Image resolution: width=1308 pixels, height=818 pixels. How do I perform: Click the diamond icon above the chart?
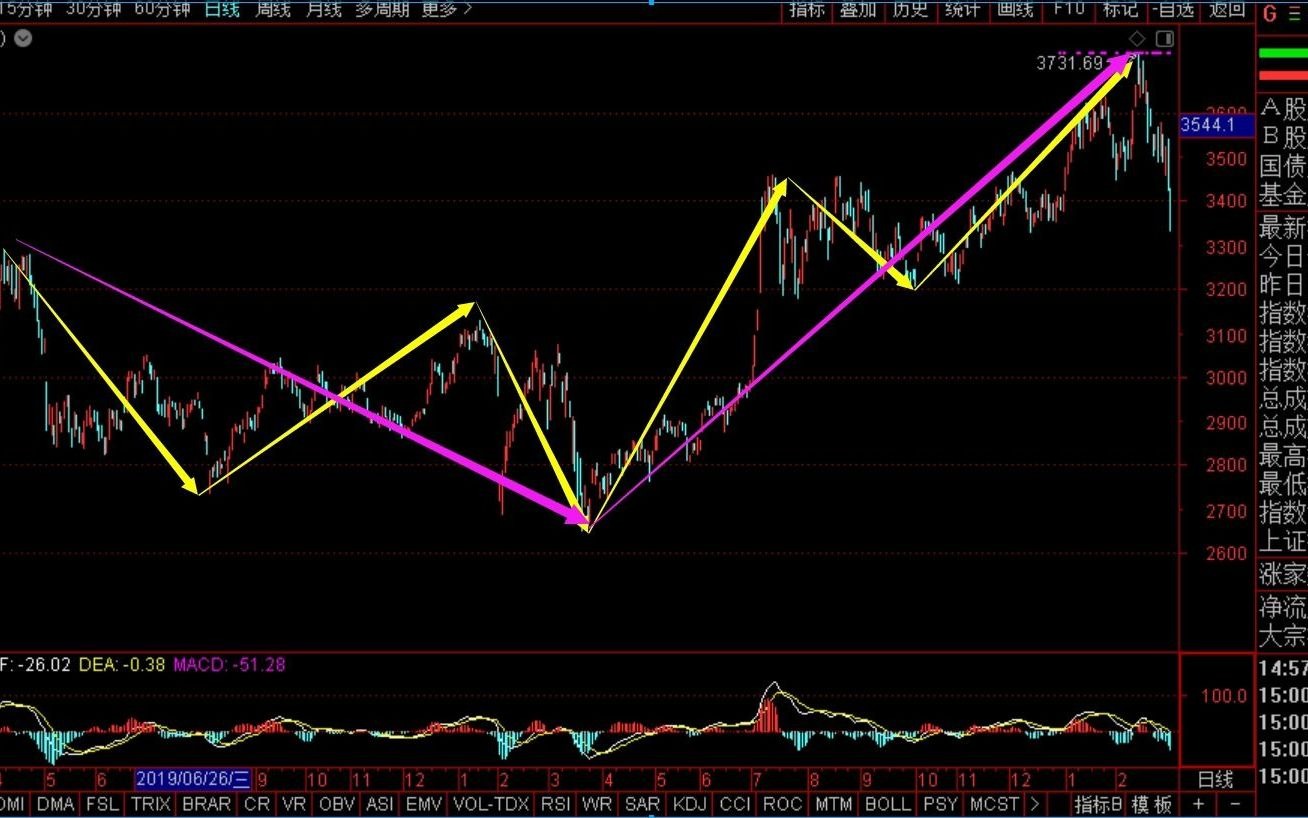(x=1137, y=38)
